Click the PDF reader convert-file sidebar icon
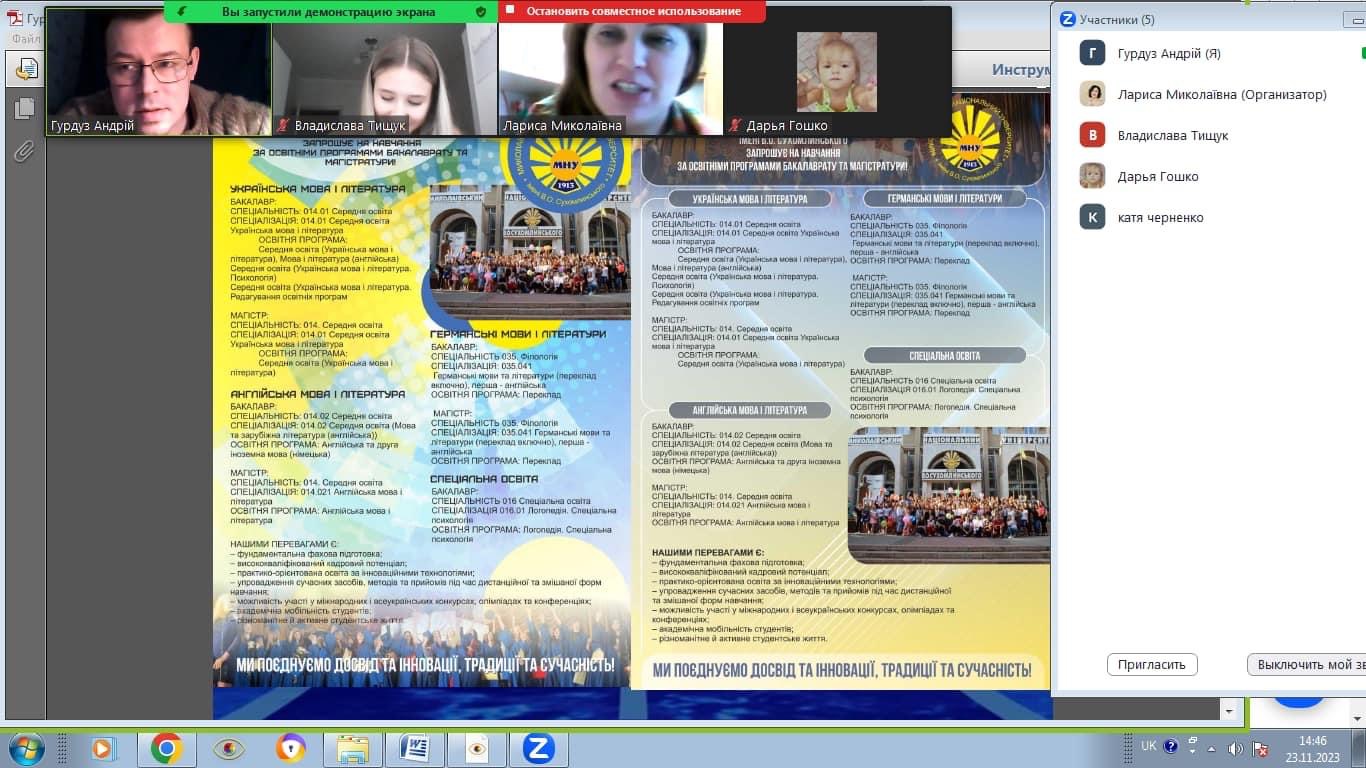 25,68
